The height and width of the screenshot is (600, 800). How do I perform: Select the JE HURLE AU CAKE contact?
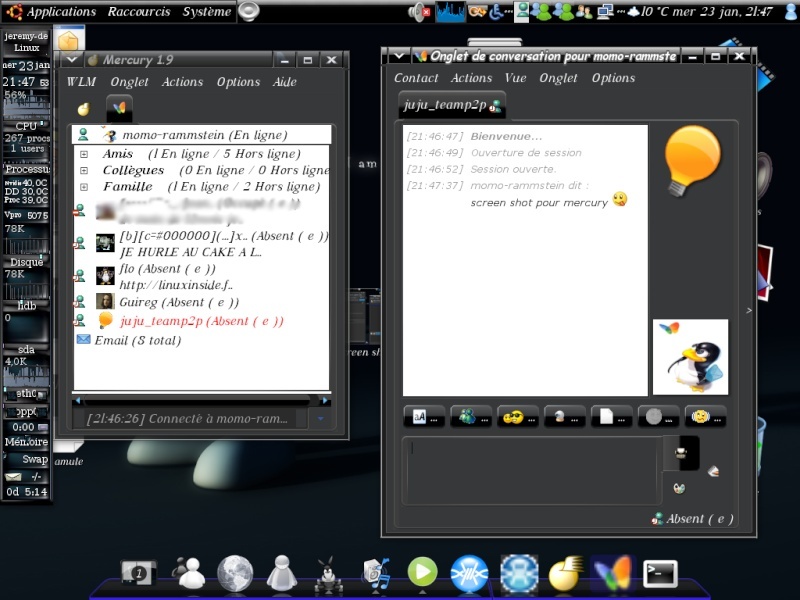(202, 244)
